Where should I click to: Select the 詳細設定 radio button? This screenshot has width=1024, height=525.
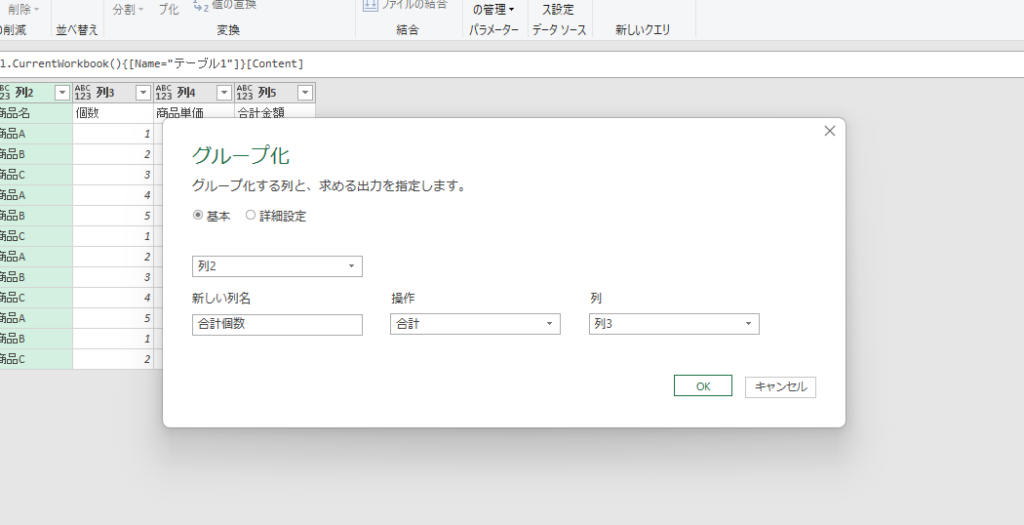(251, 215)
